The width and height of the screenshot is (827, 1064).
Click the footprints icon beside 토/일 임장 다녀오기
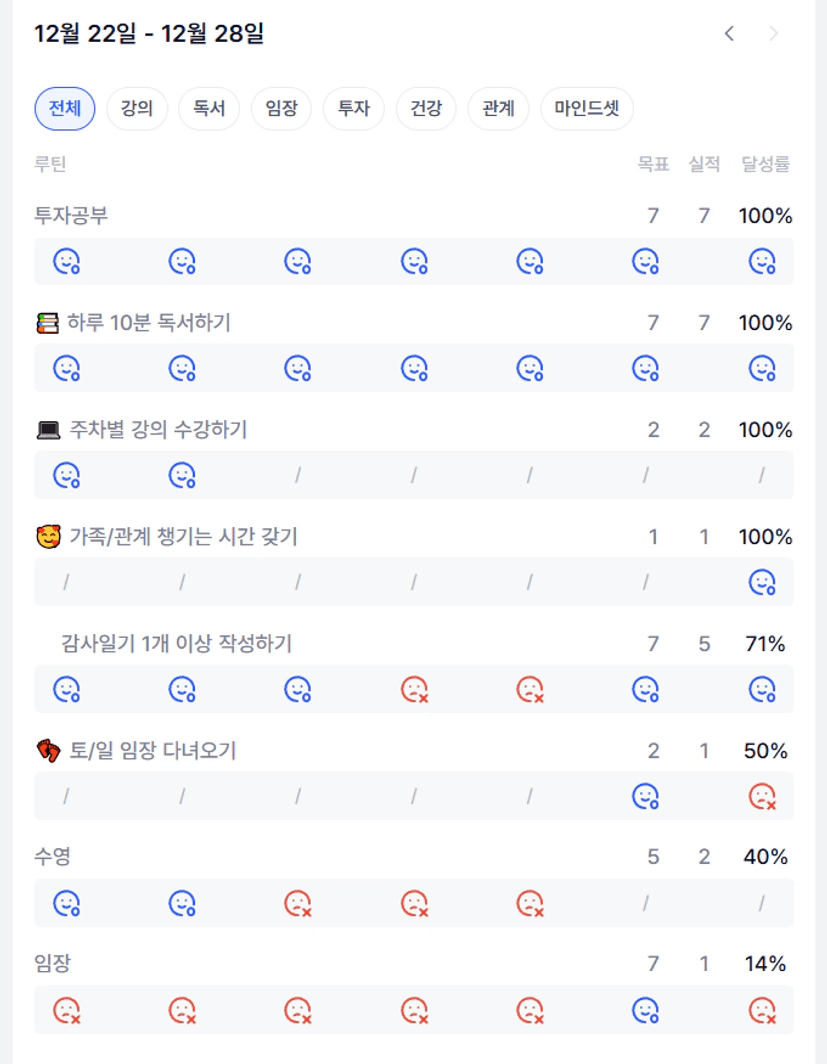(47, 751)
